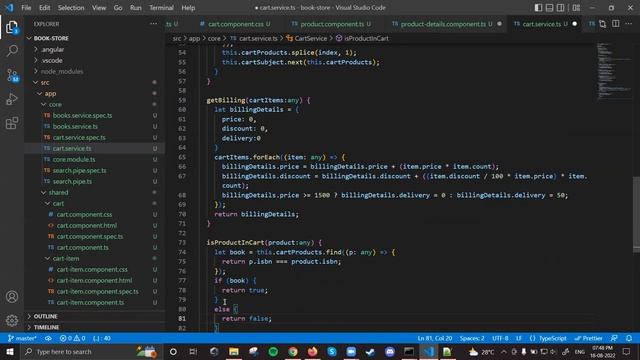640x360 pixels.
Task: Open the Manage gear icon
Action: click(12, 320)
